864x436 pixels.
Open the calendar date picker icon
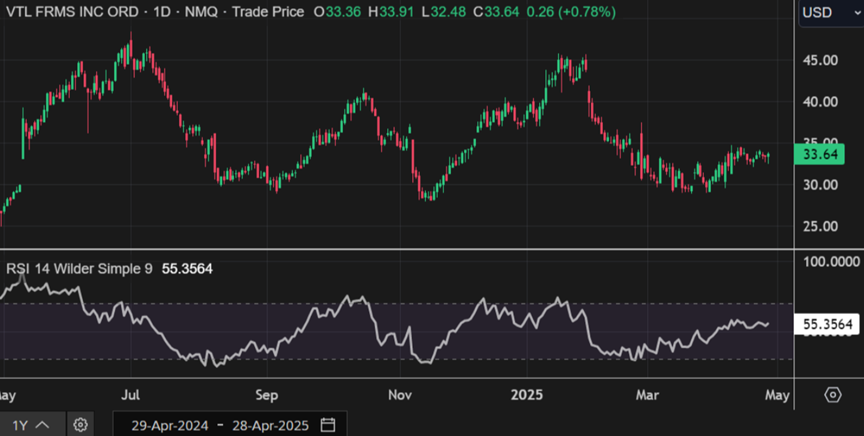(327, 425)
